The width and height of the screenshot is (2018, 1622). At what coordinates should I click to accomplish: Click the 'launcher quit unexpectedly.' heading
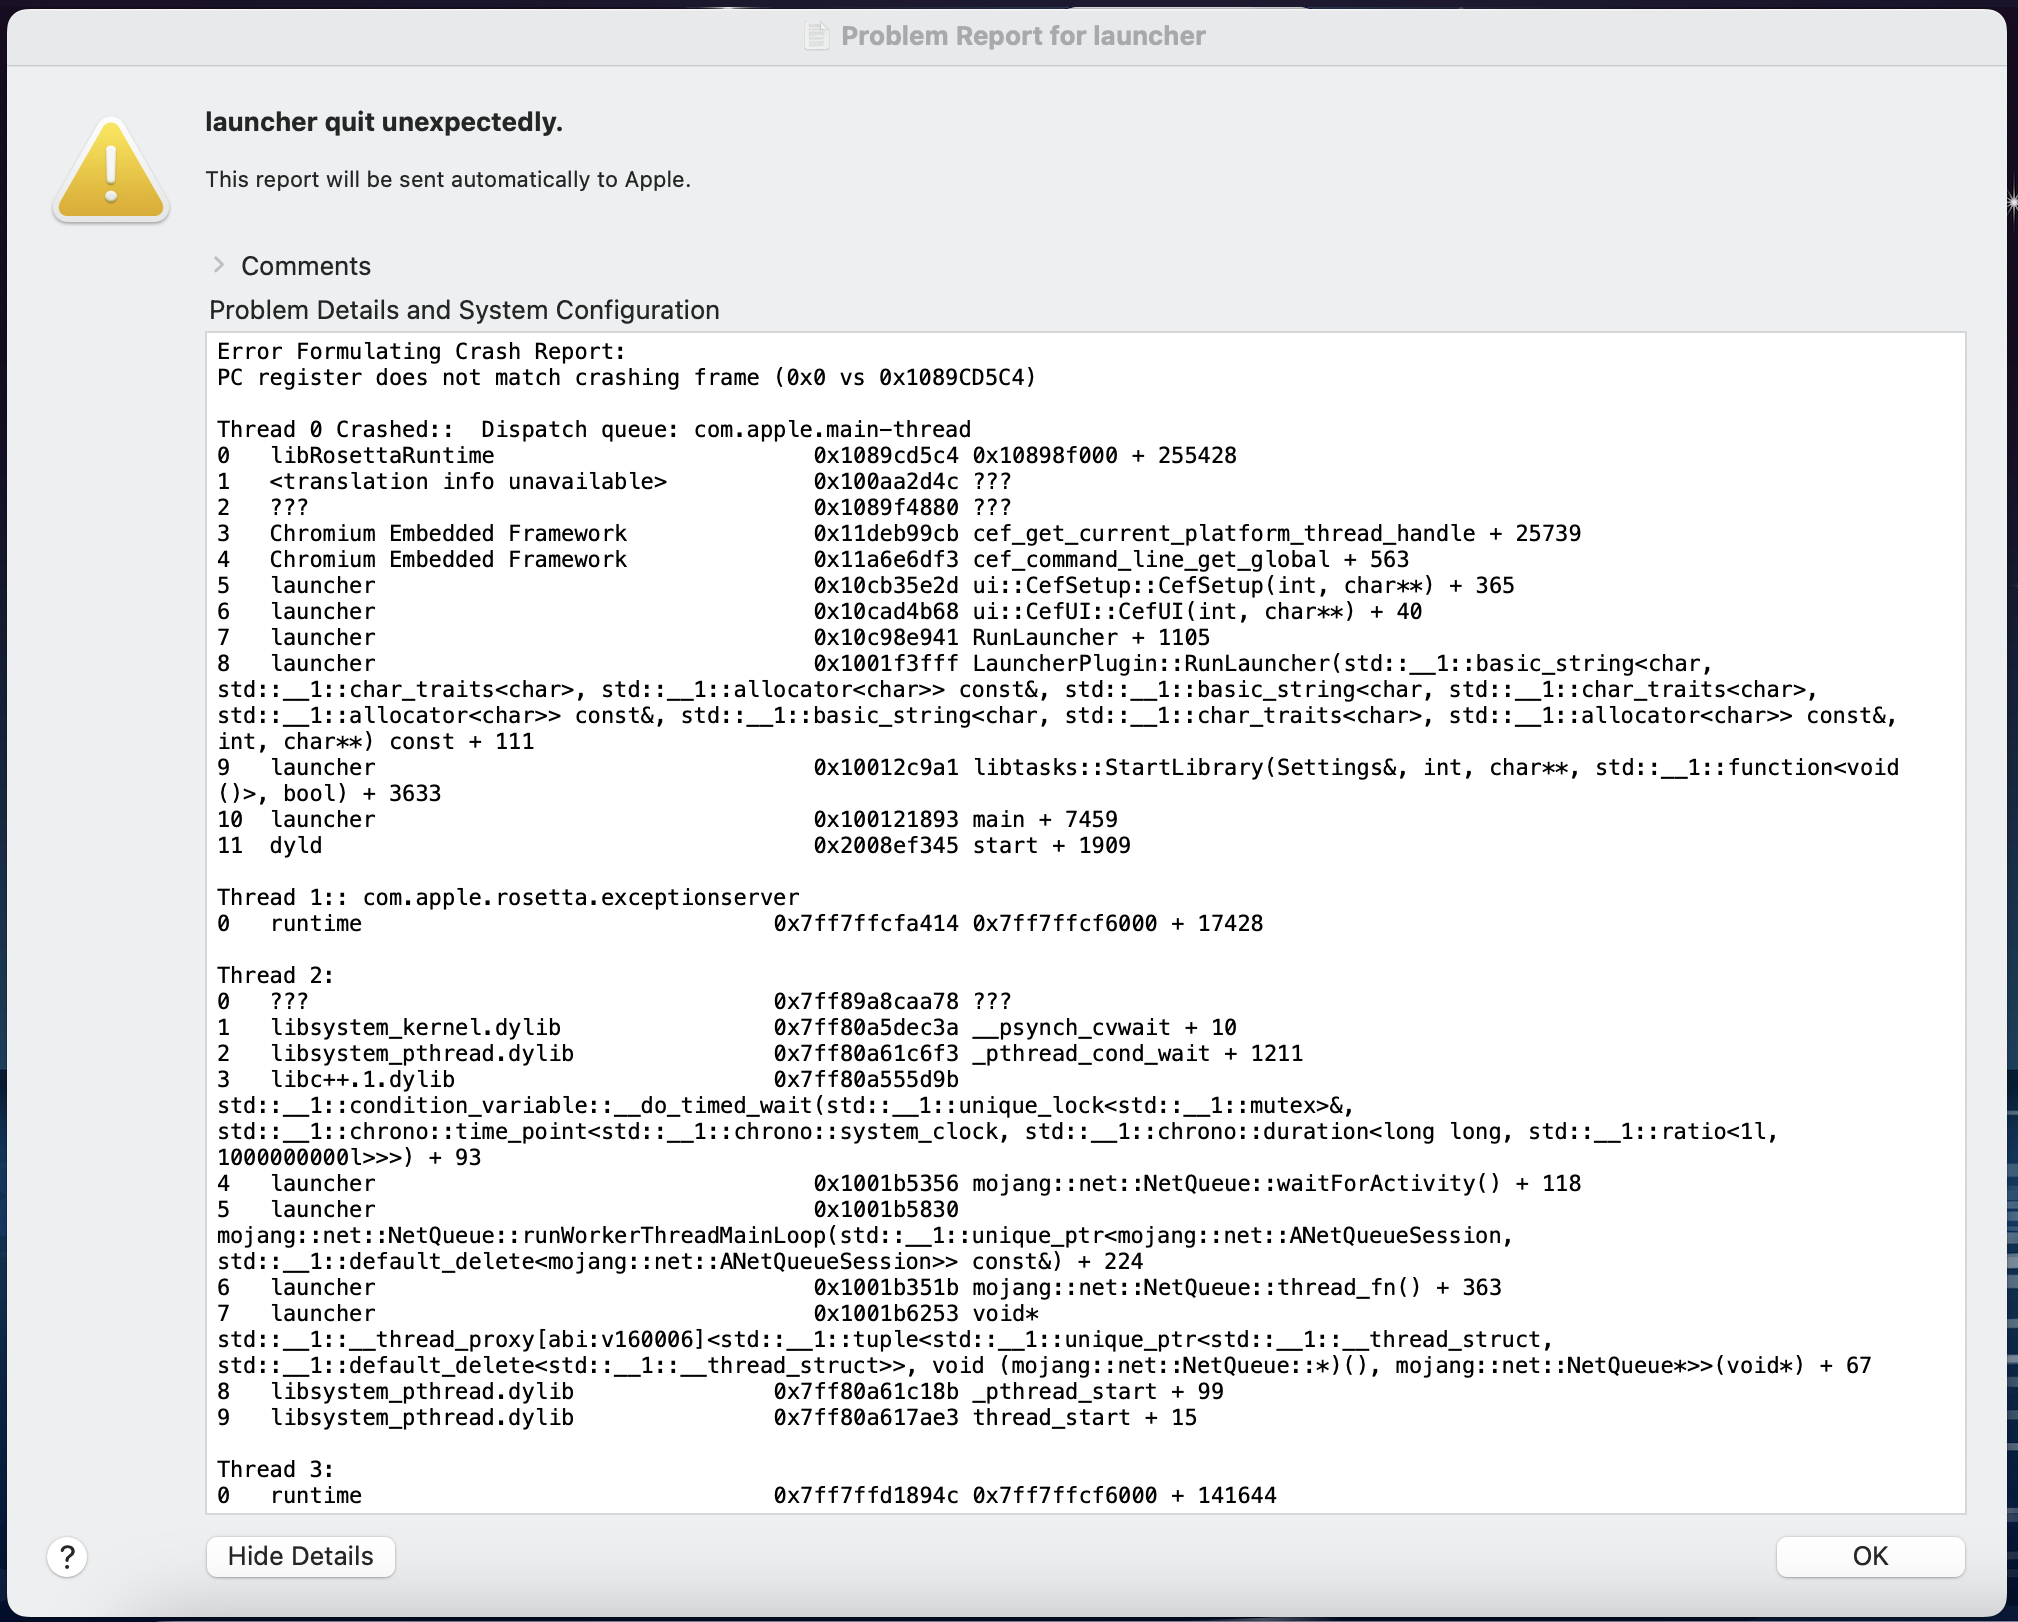click(x=384, y=122)
